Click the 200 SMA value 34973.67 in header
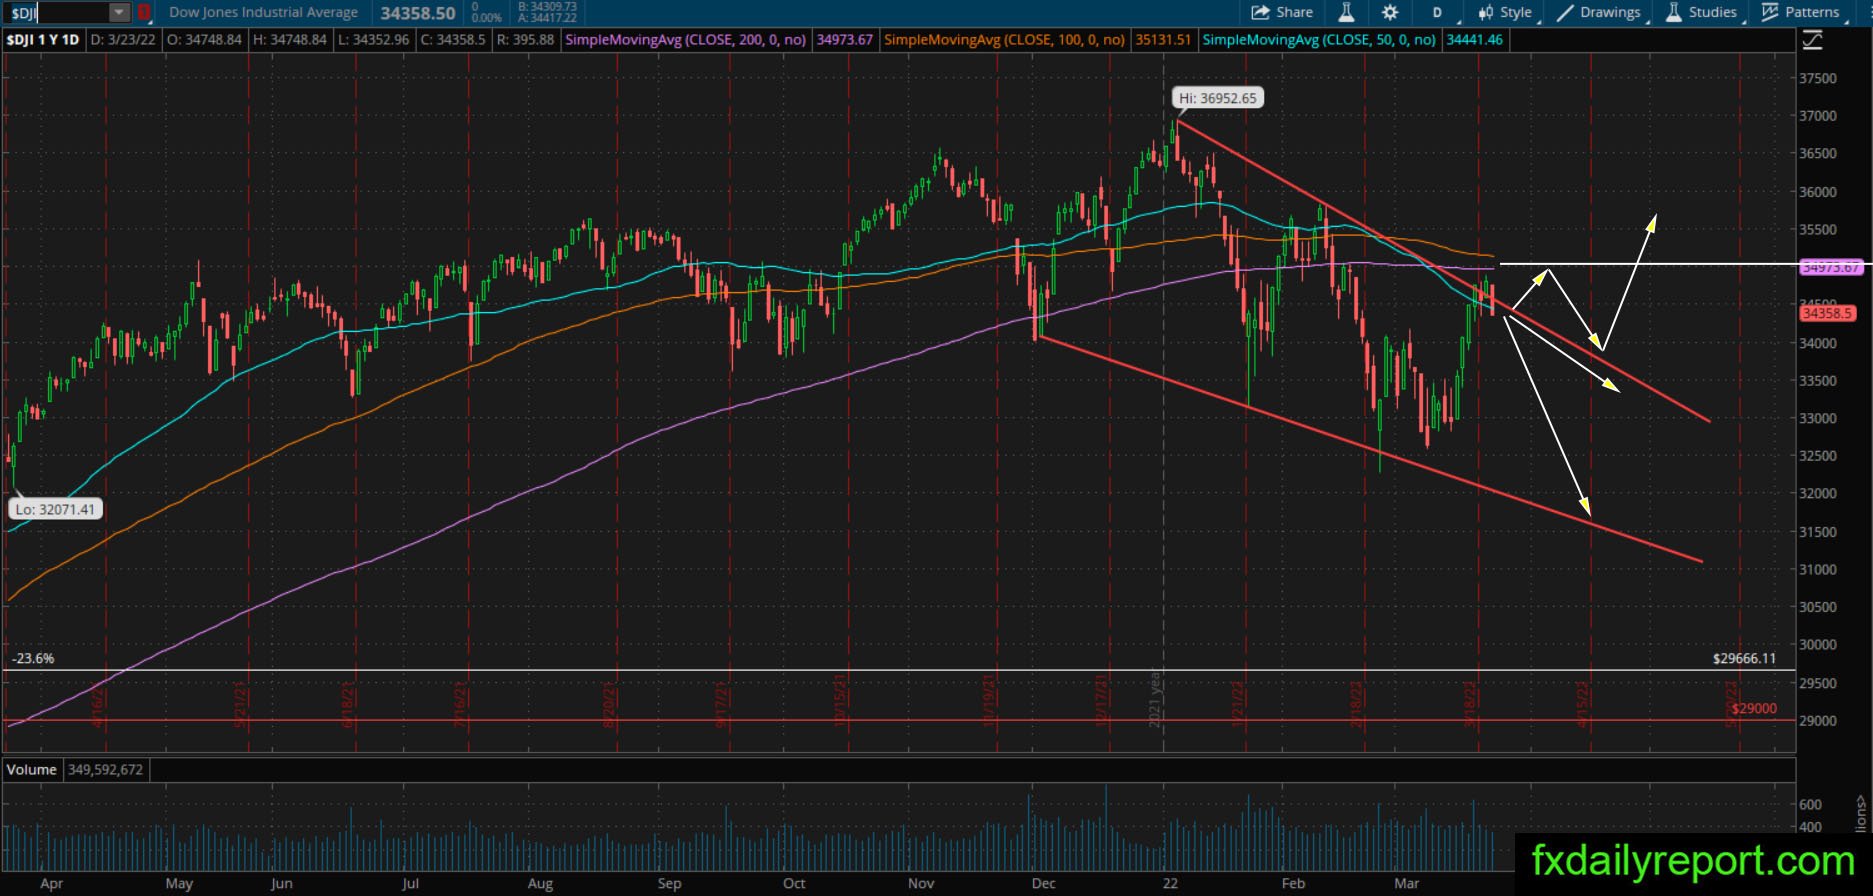 [x=845, y=40]
